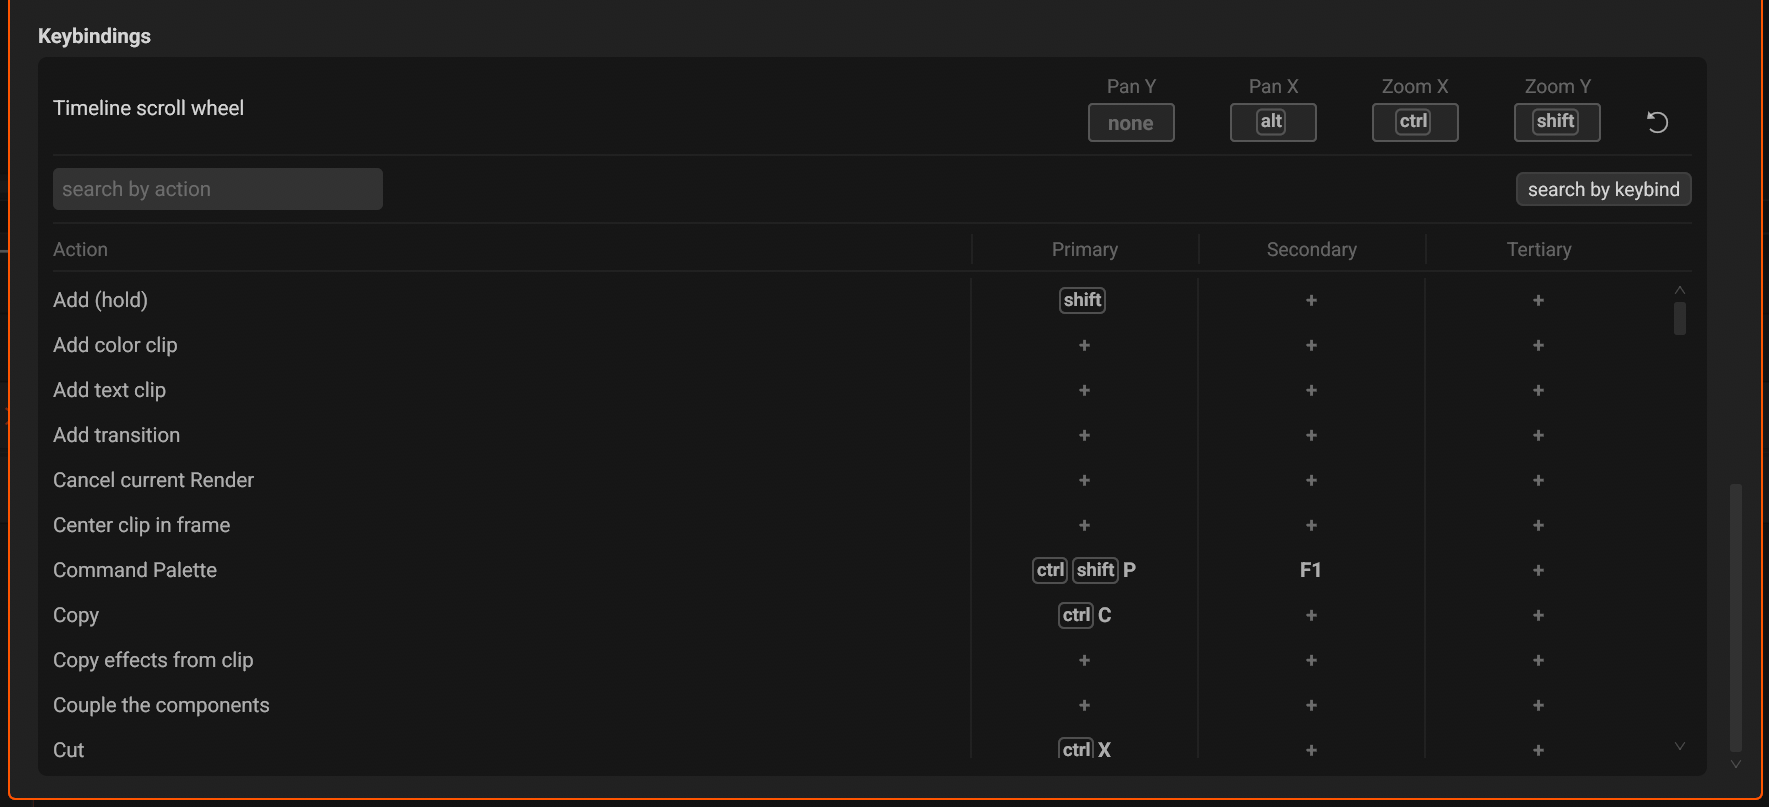This screenshot has height=807, width=1769.
Task: Change the Pan X alt modifier
Action: [x=1273, y=122]
